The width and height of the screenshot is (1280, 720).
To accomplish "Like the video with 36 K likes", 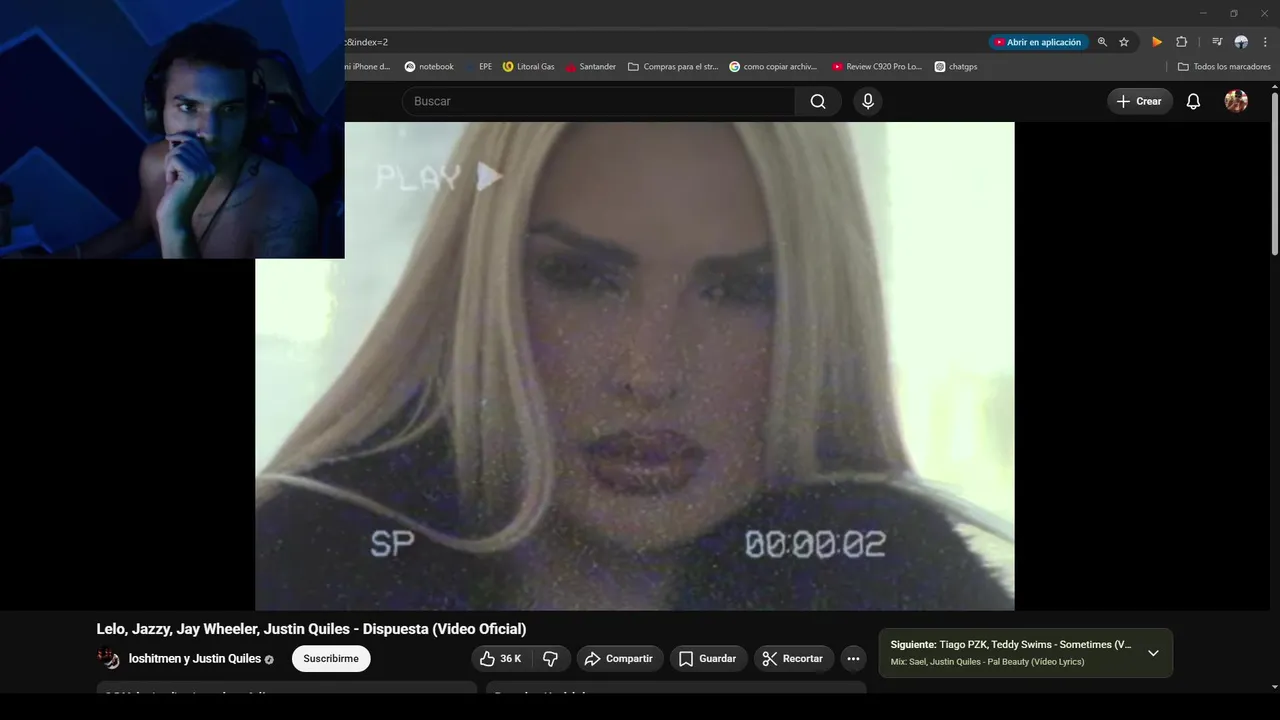I will 501,658.
